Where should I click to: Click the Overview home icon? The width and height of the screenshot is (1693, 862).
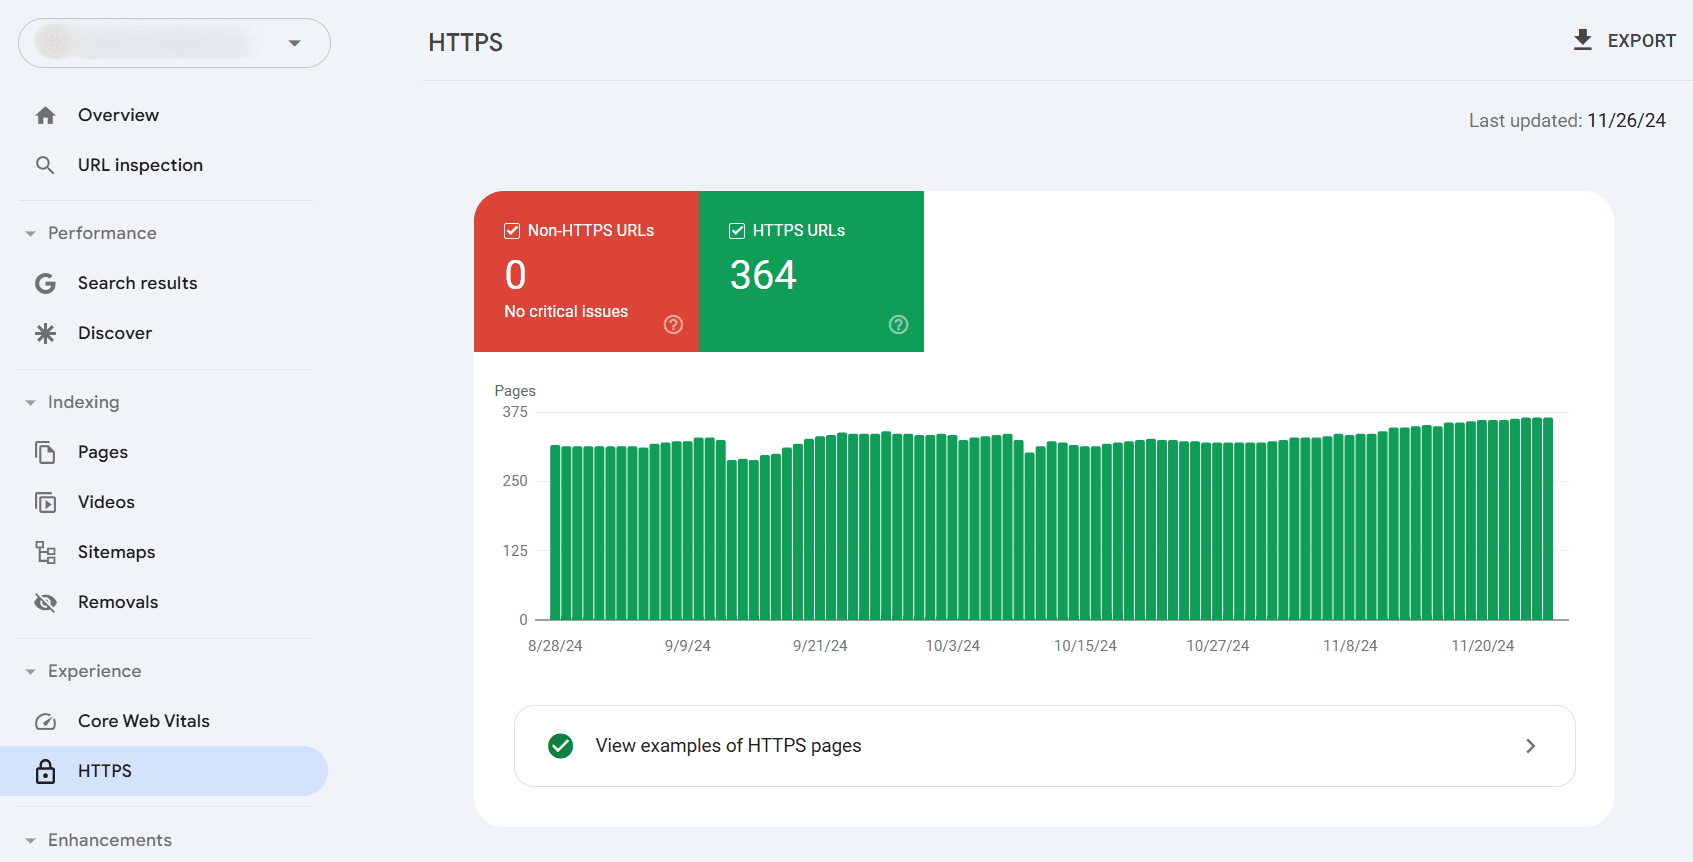pyautogui.click(x=45, y=115)
